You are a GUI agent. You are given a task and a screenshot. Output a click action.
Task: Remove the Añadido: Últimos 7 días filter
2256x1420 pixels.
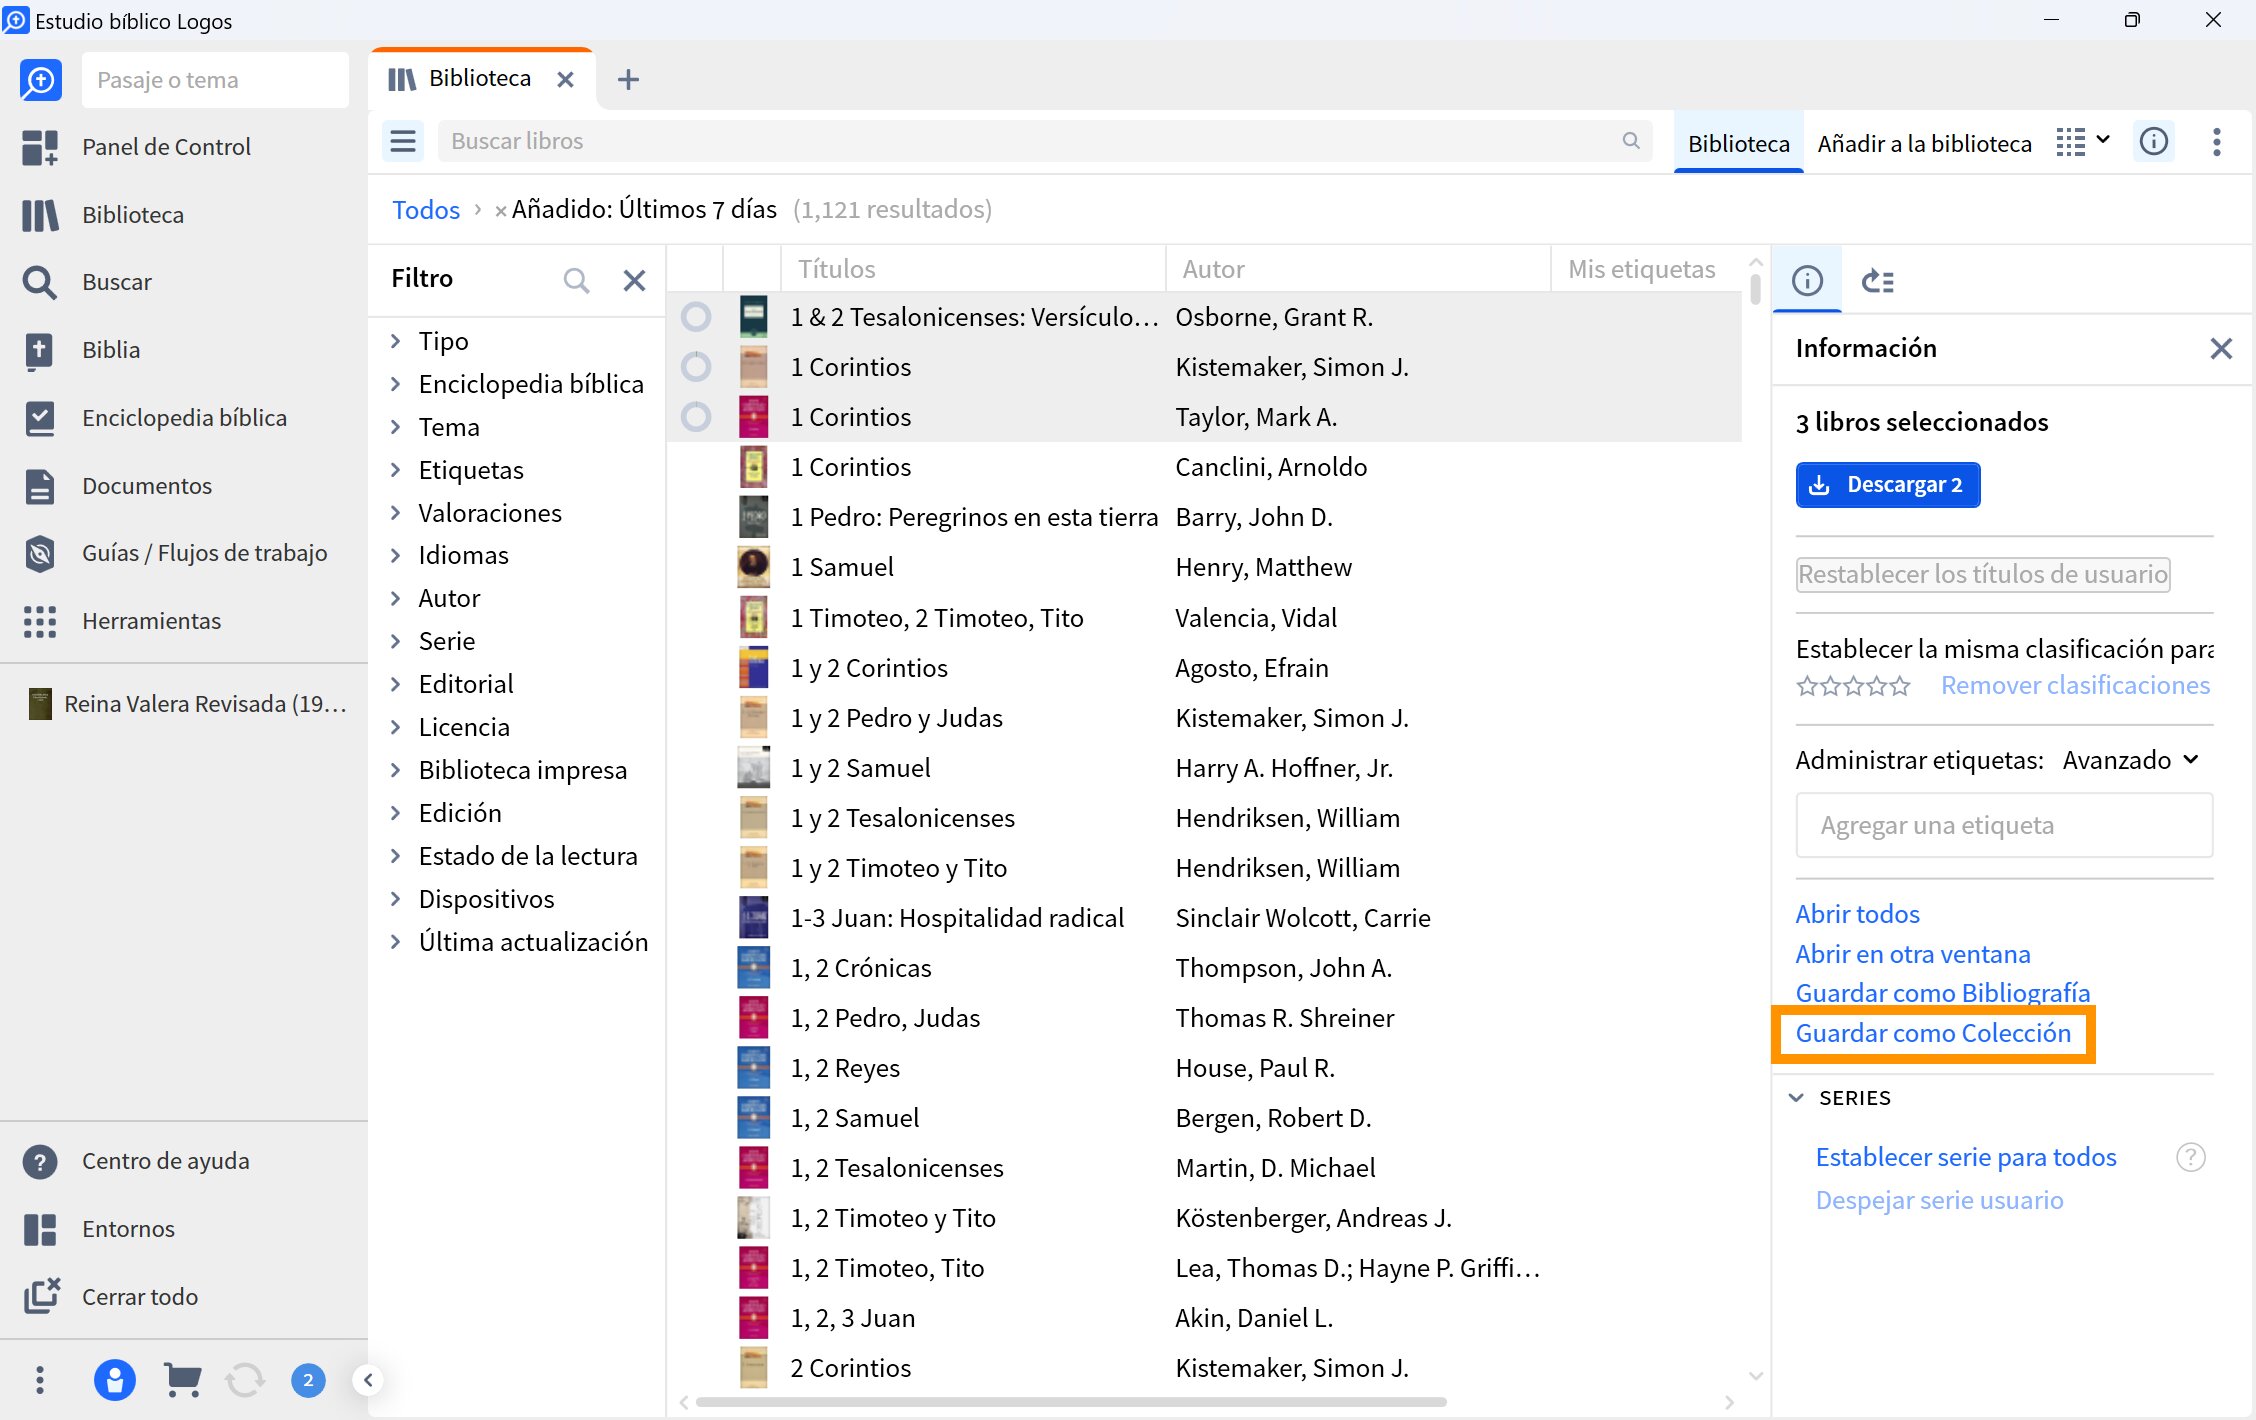(500, 210)
